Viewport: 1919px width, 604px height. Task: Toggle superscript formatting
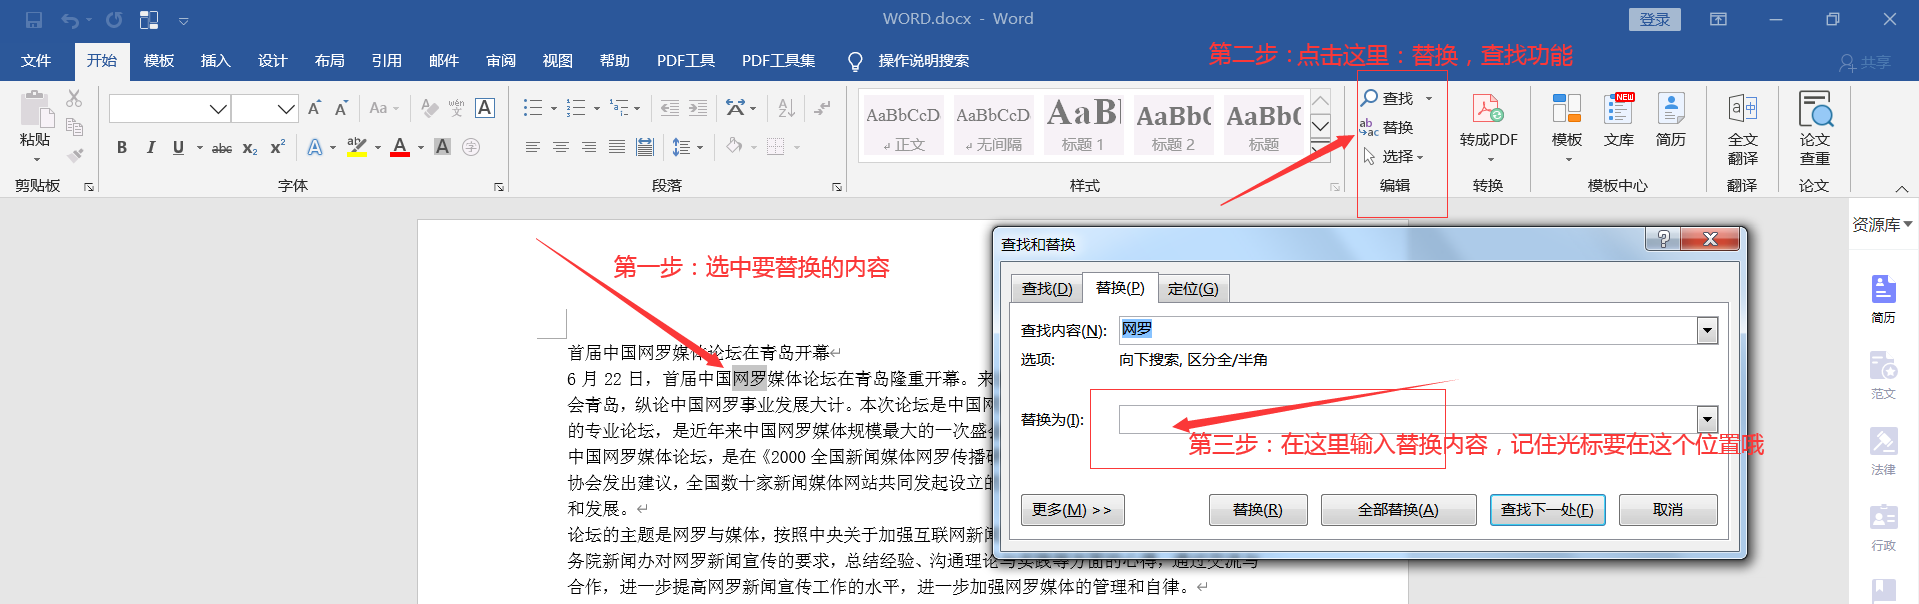coord(278,147)
